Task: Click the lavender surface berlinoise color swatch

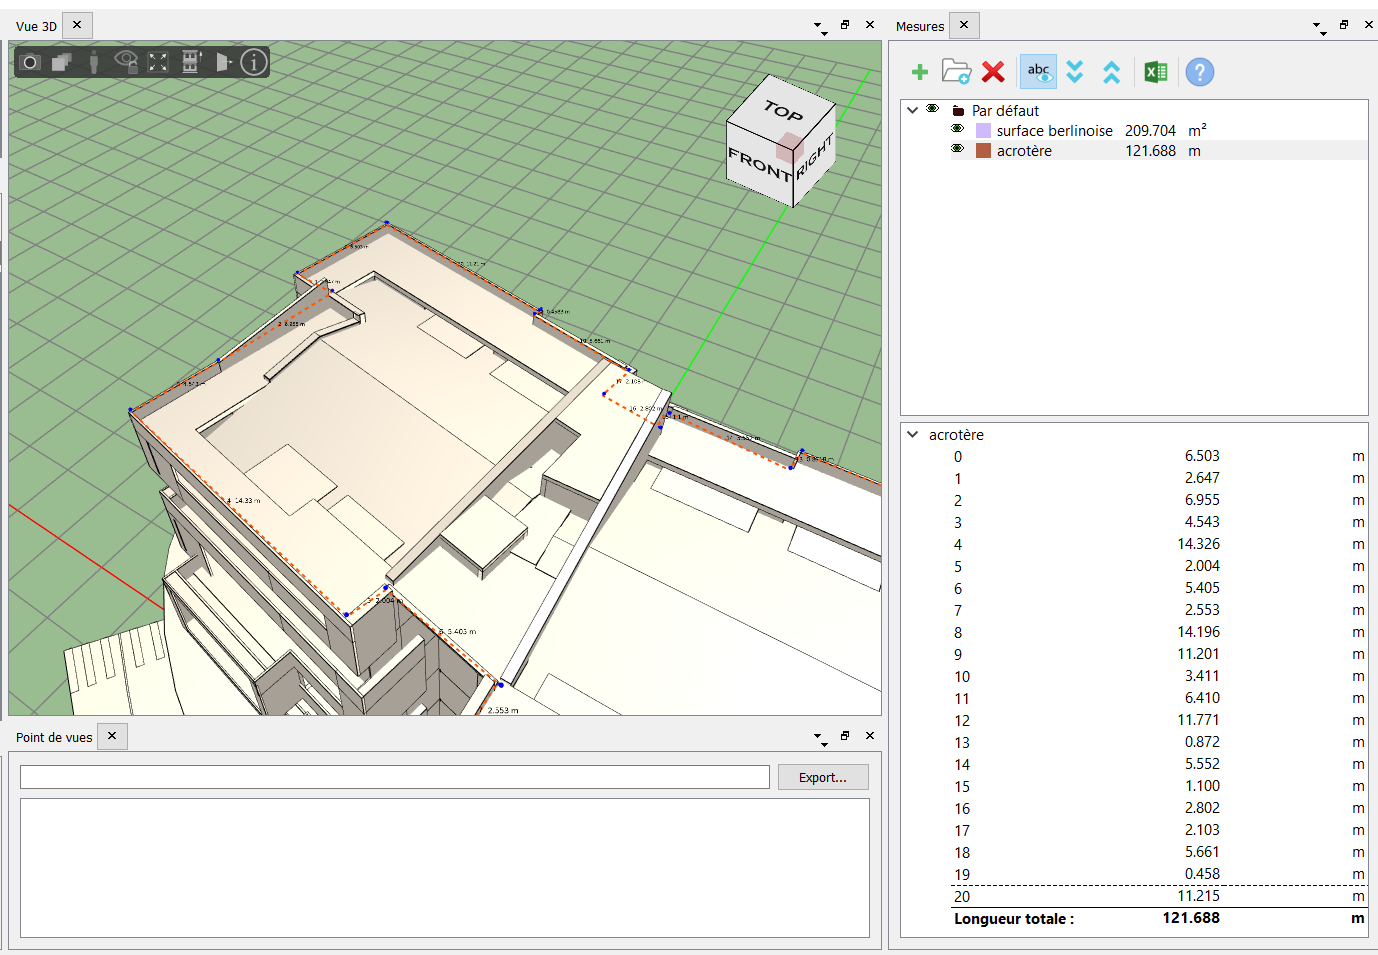Action: [983, 131]
